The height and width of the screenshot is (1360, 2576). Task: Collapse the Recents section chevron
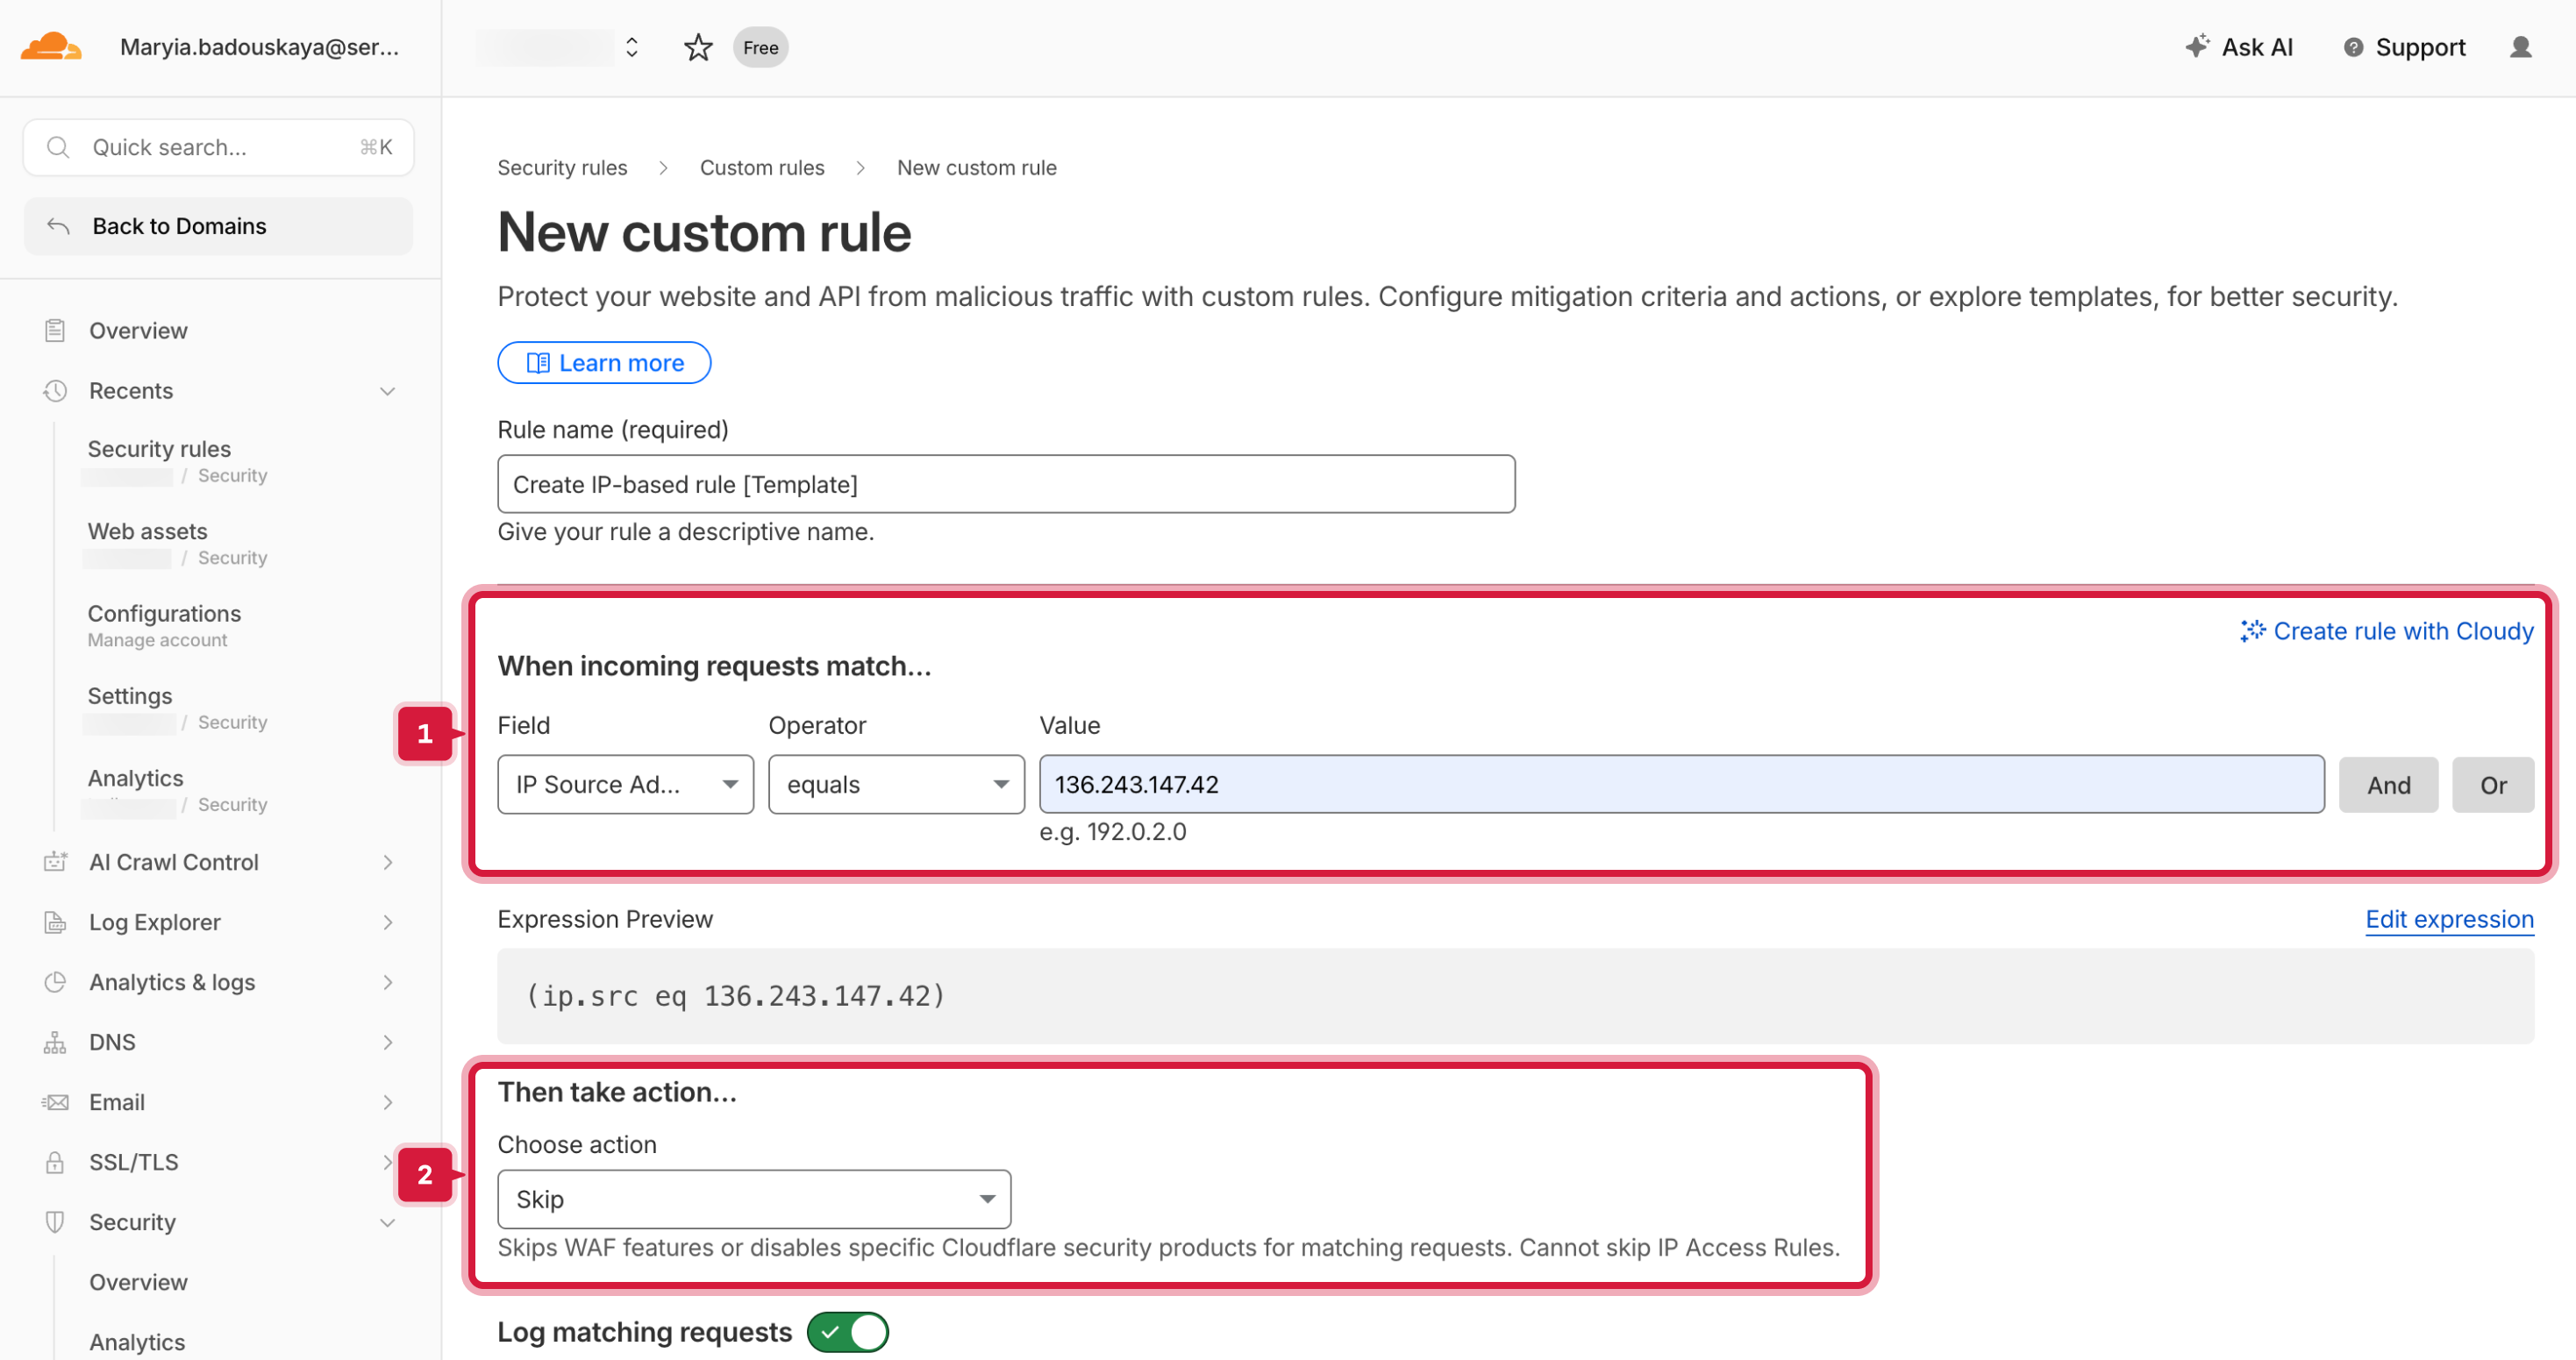click(387, 391)
